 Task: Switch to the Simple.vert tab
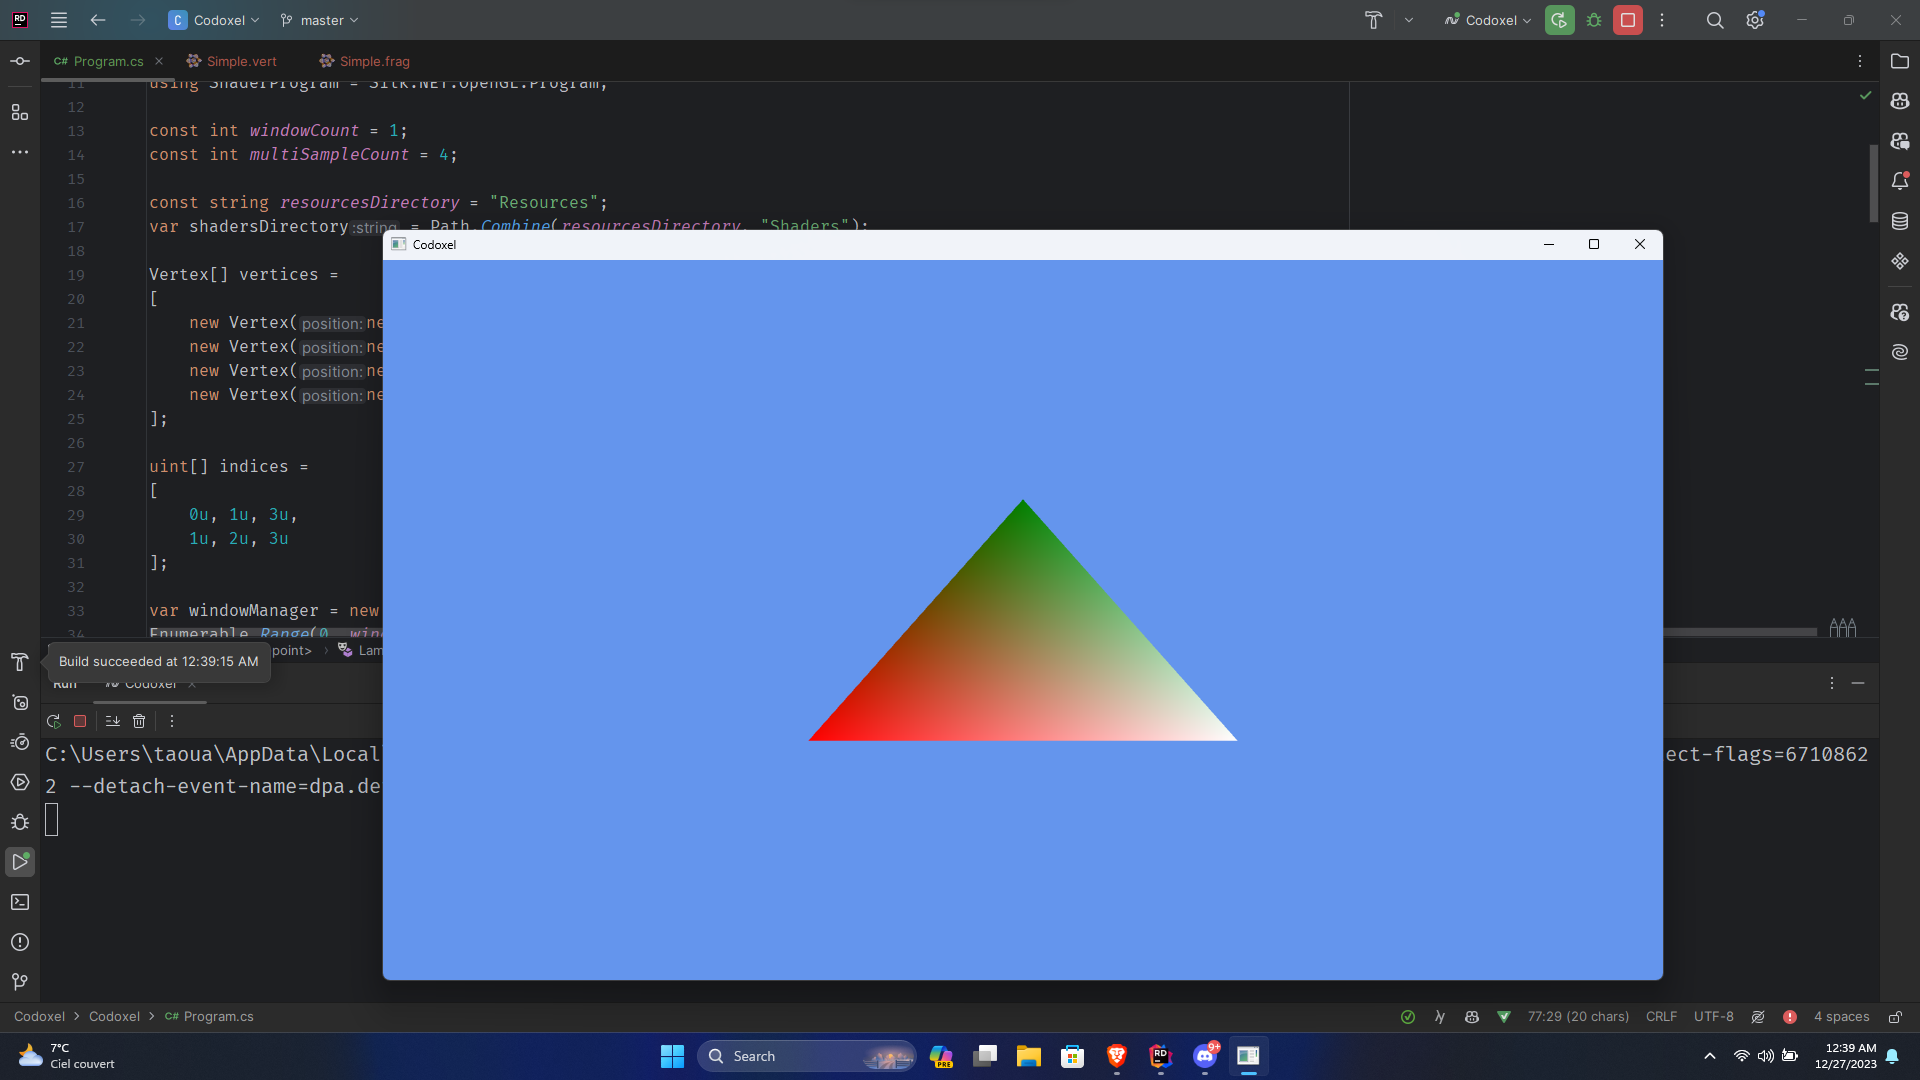tap(241, 61)
